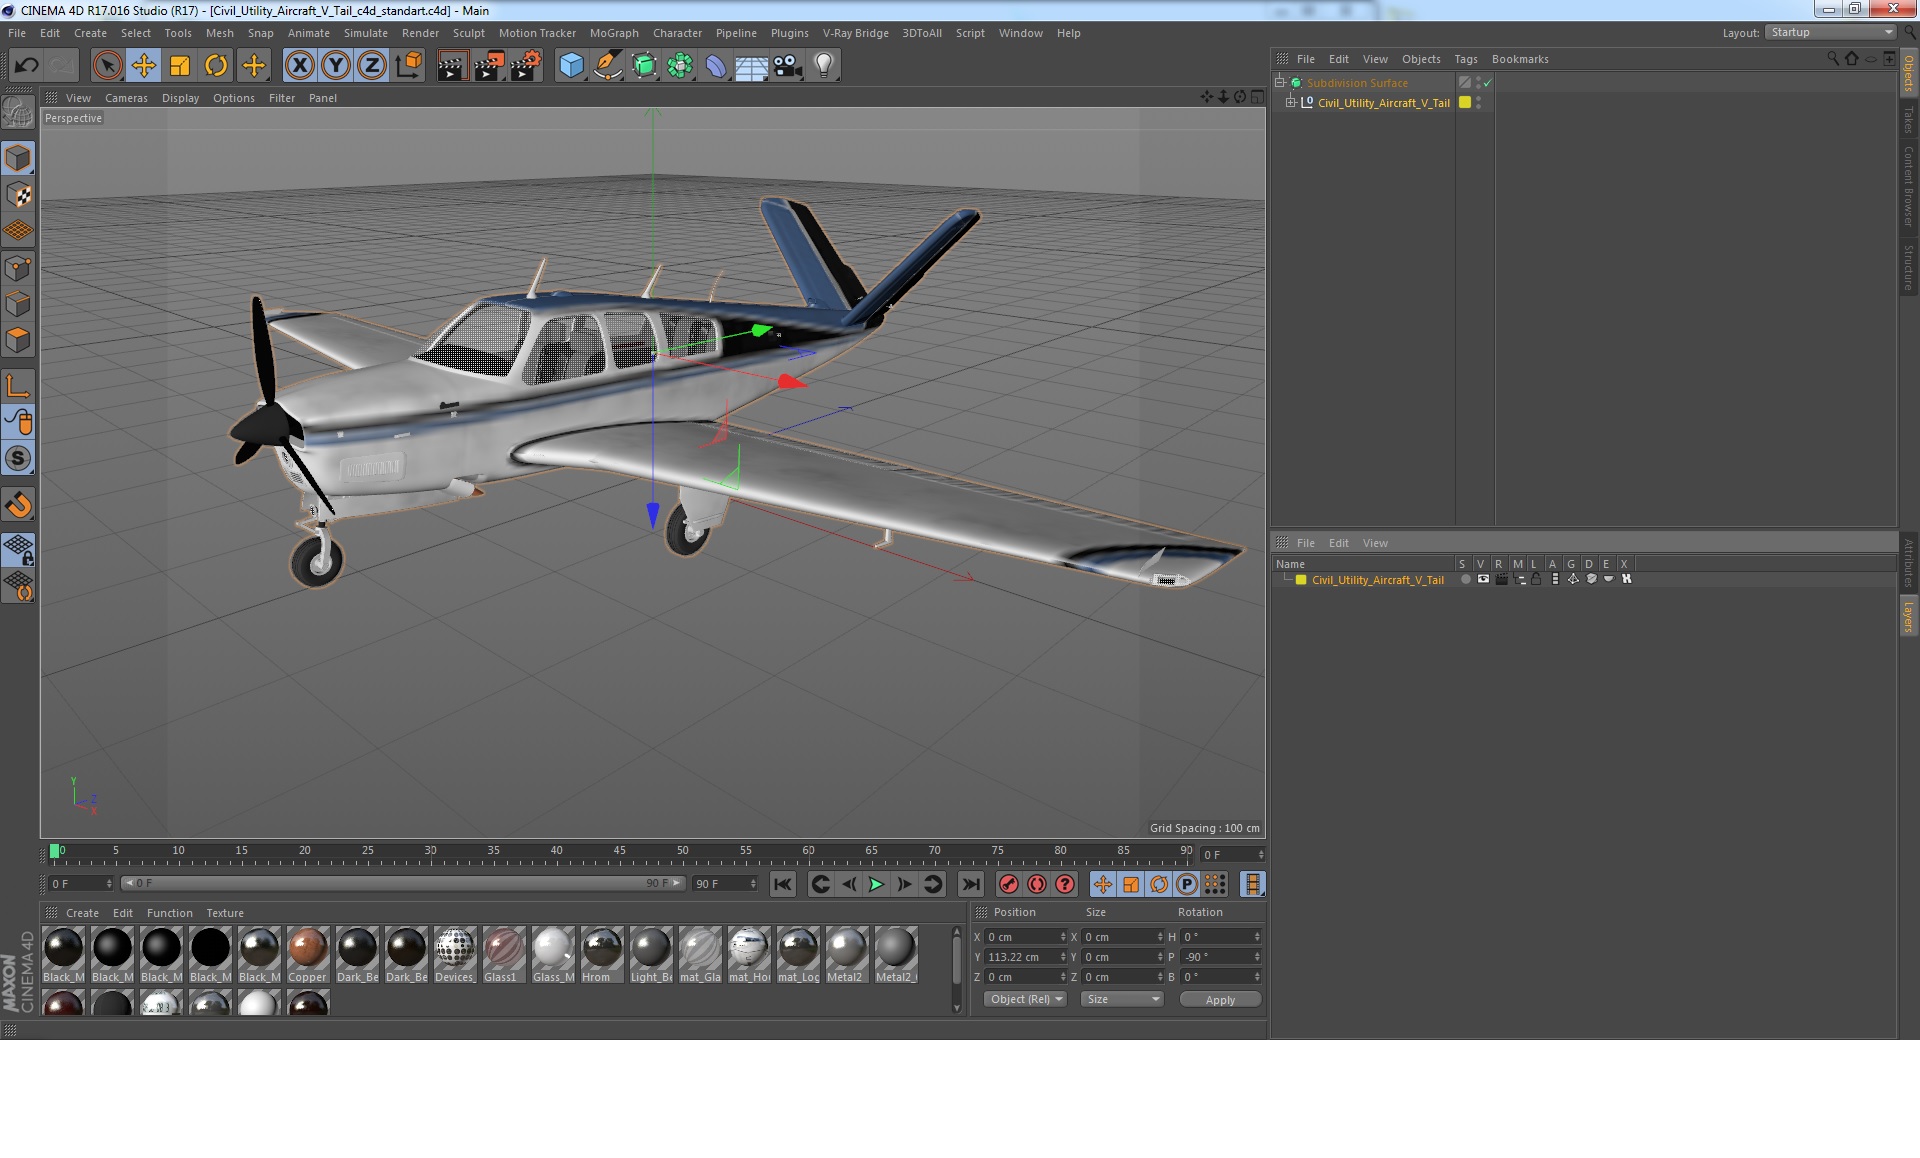Click the magnet Workplane icon
Screen dimensions: 1920x1158
(18, 505)
